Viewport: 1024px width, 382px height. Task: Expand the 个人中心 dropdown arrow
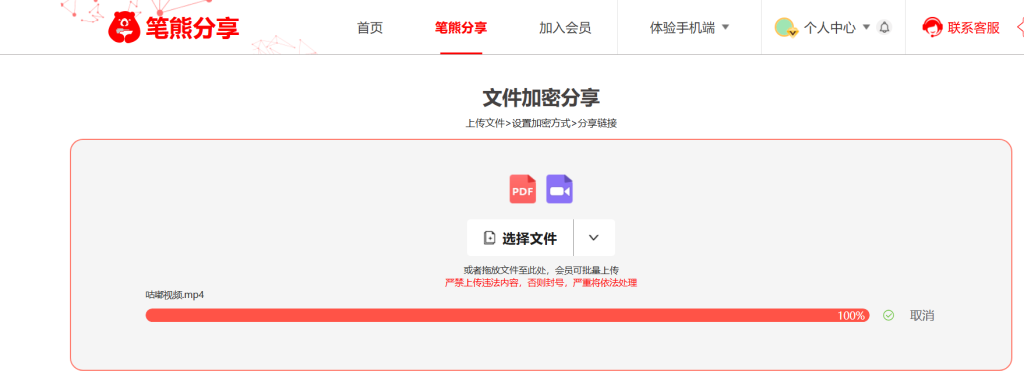867,27
